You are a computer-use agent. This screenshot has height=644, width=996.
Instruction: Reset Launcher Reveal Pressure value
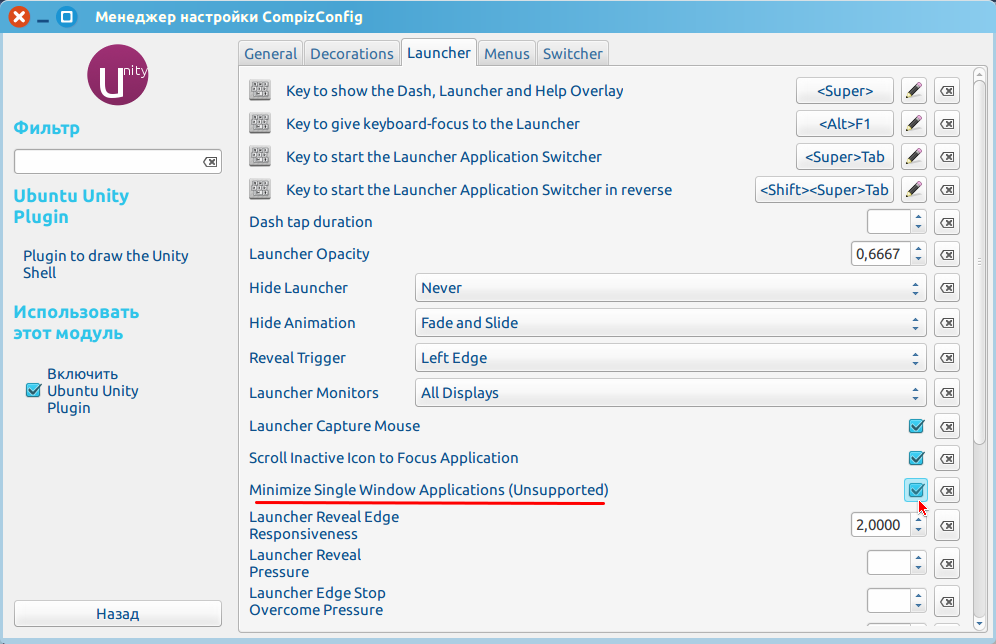[x=947, y=563]
